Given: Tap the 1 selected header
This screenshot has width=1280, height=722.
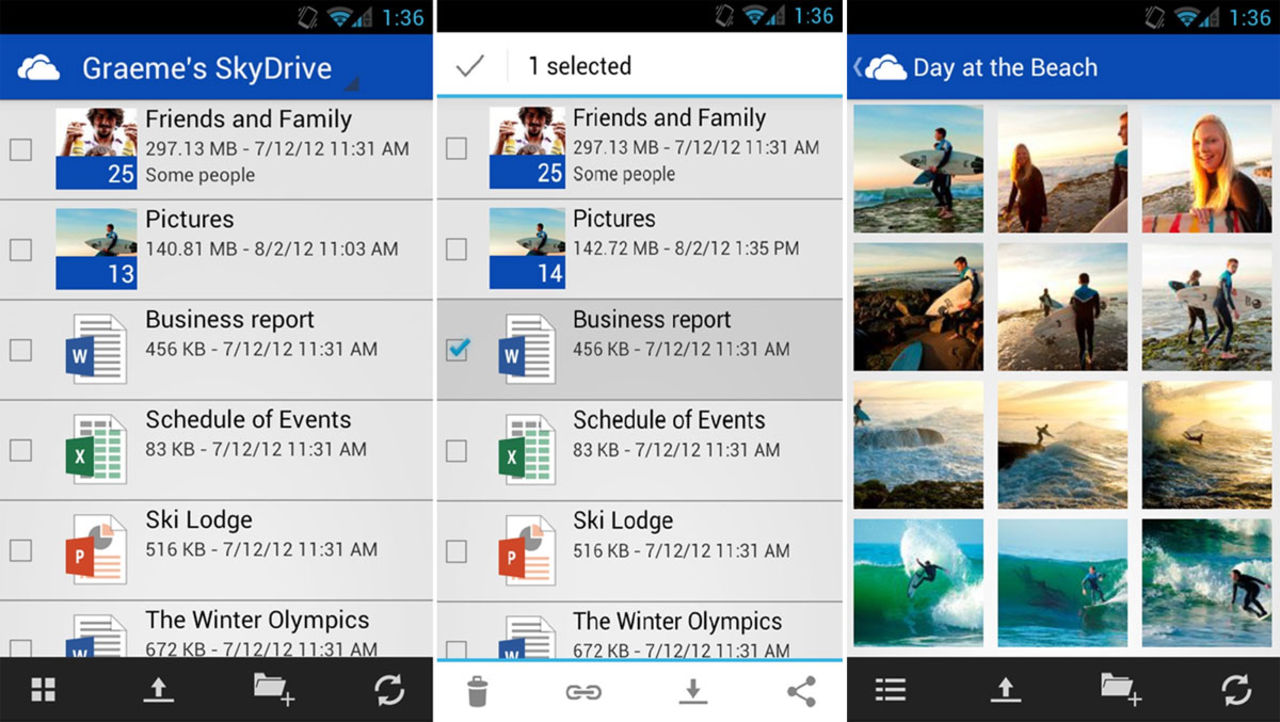Looking at the screenshot, I should pyautogui.click(x=577, y=66).
